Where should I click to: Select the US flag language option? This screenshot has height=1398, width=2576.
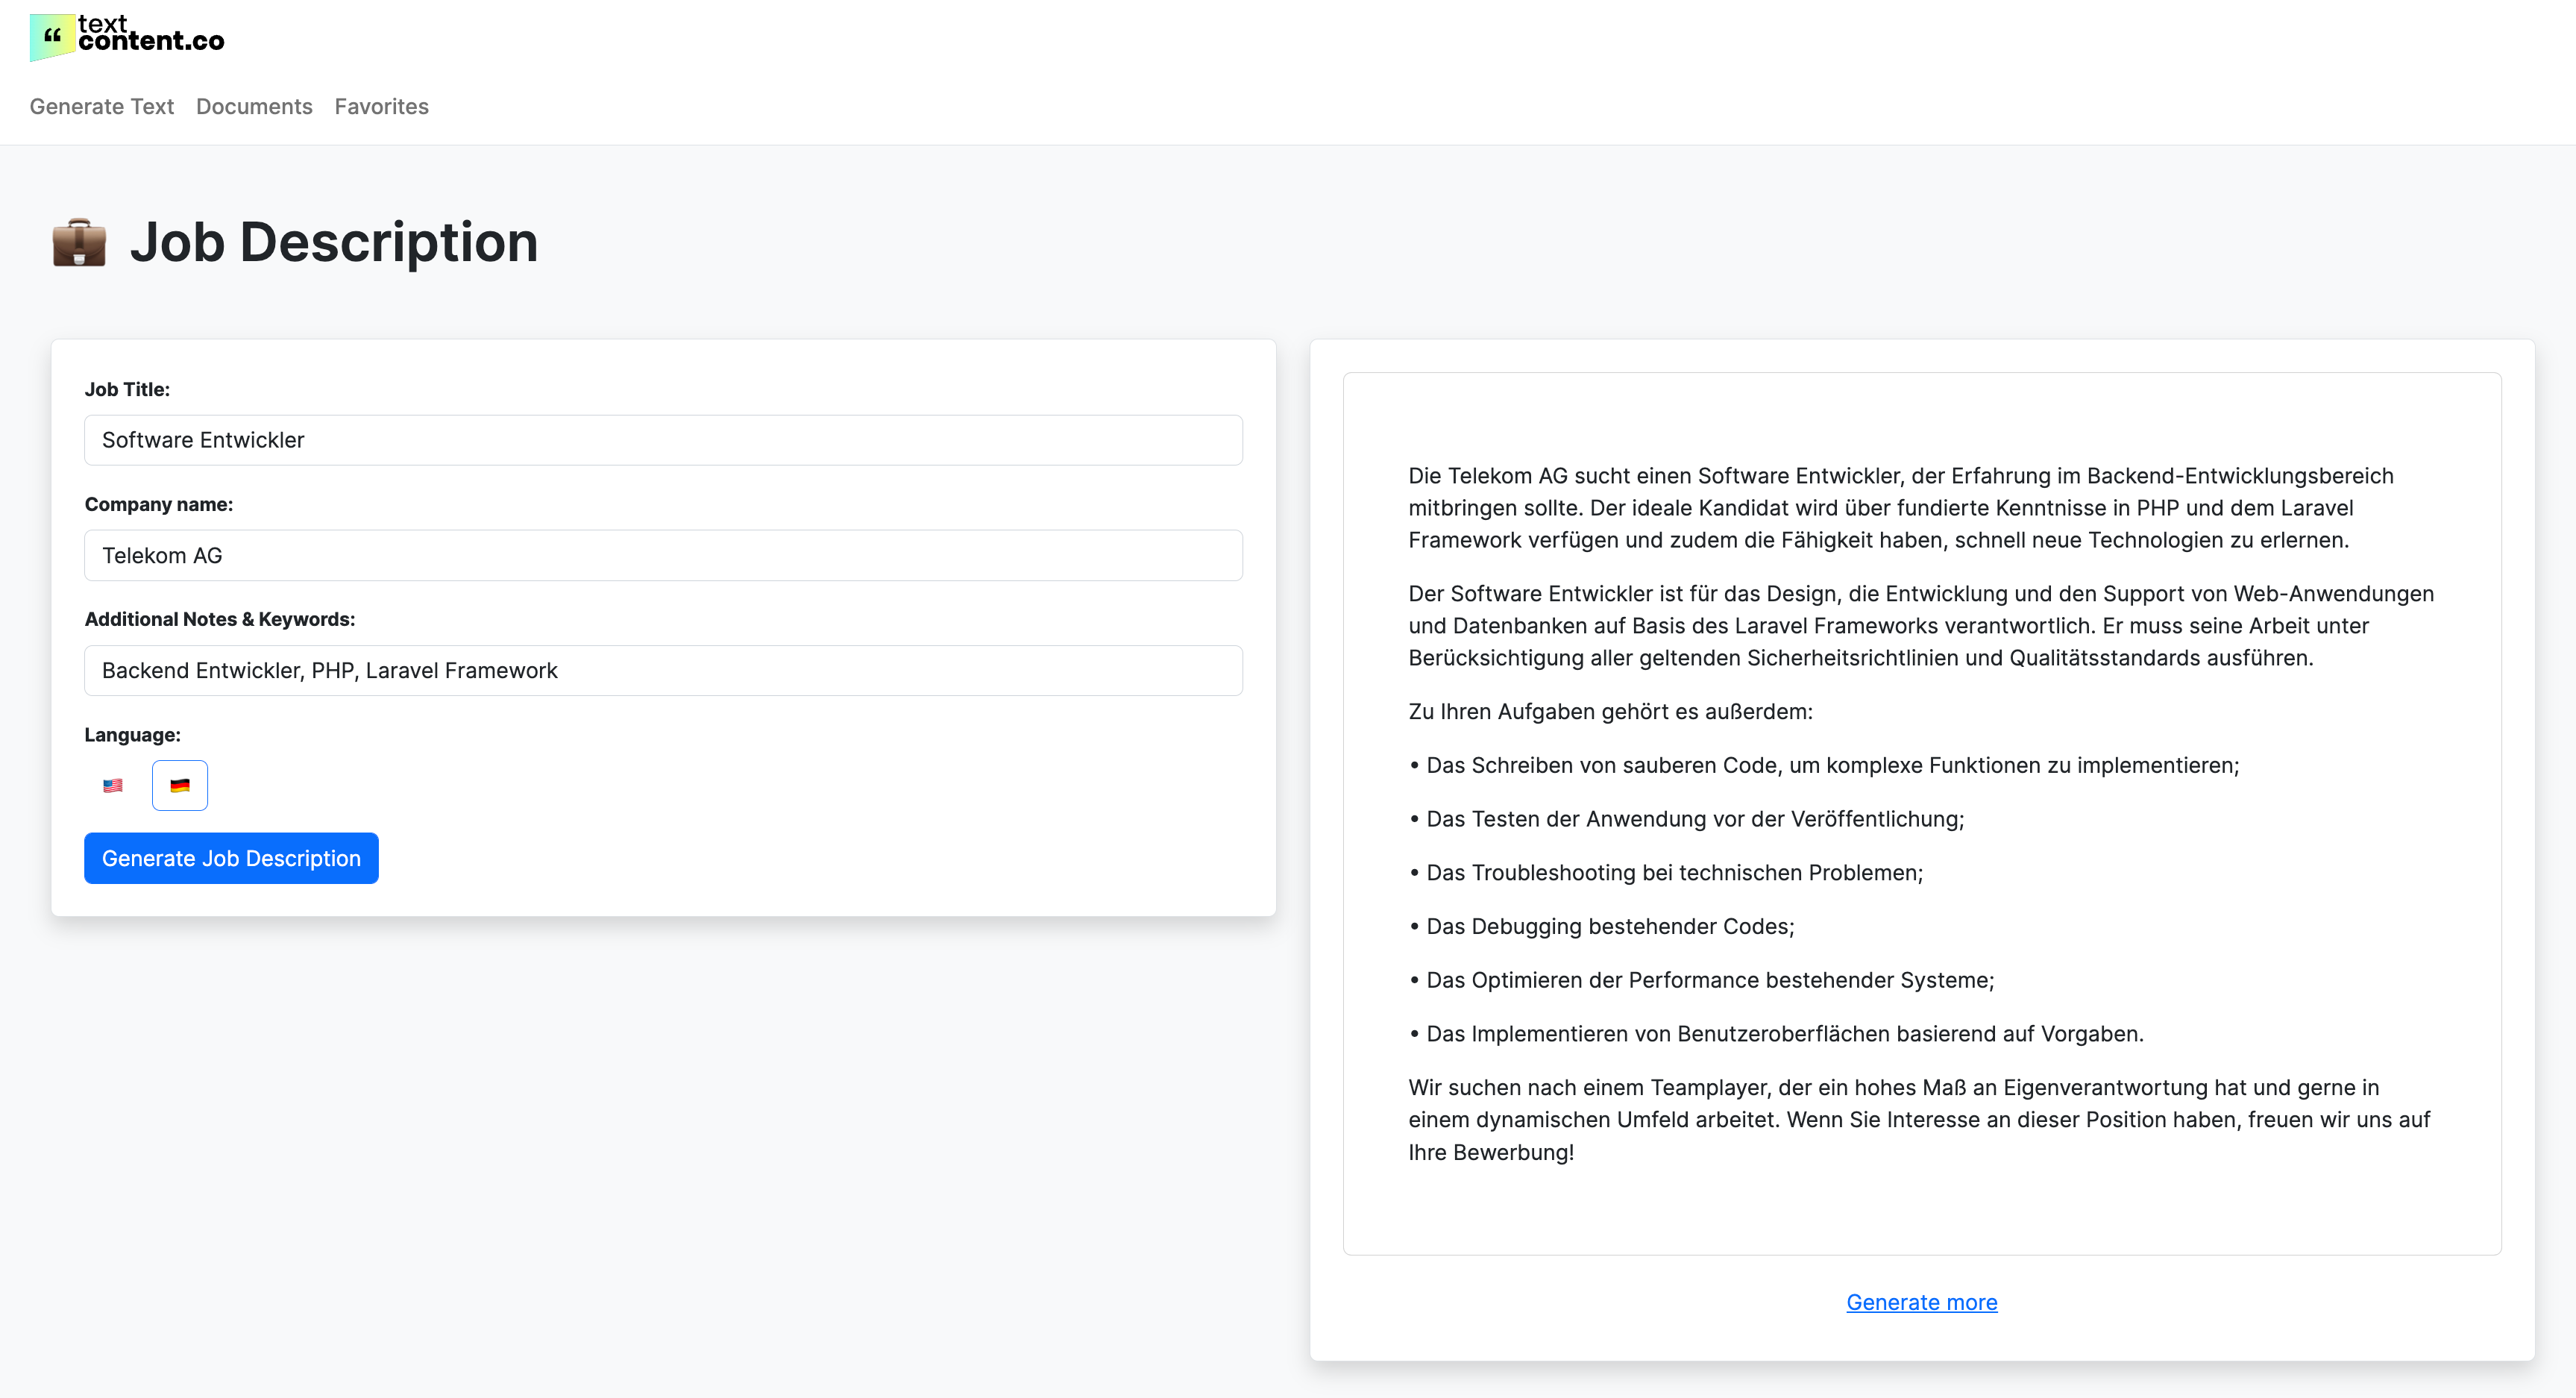tap(113, 785)
